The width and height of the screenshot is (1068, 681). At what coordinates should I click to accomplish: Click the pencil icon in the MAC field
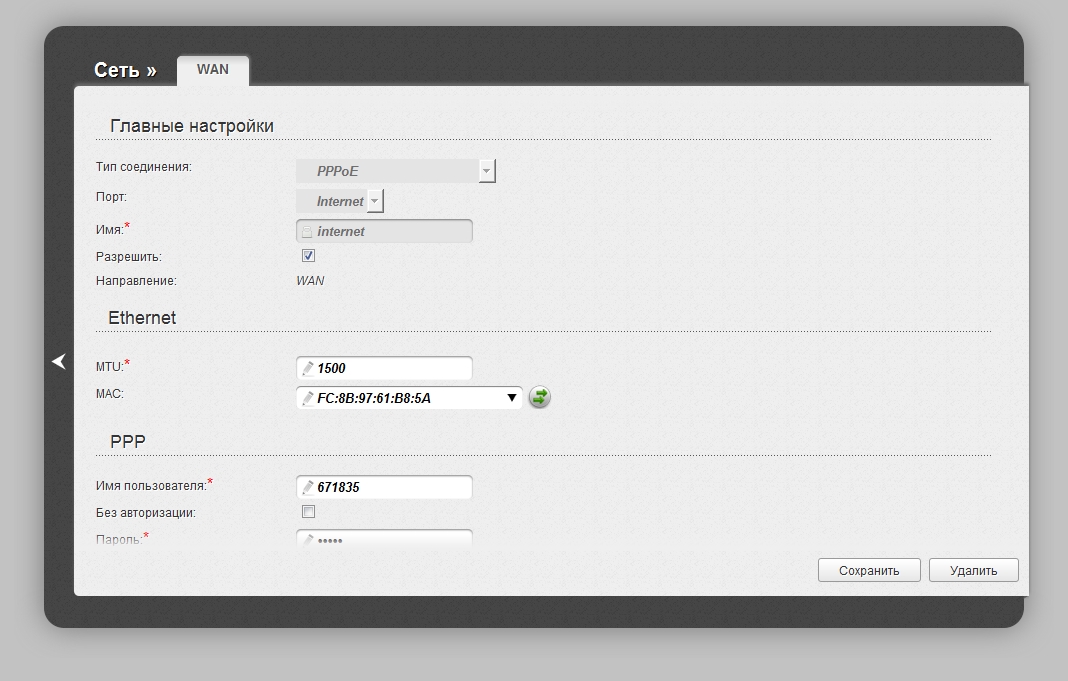click(308, 399)
